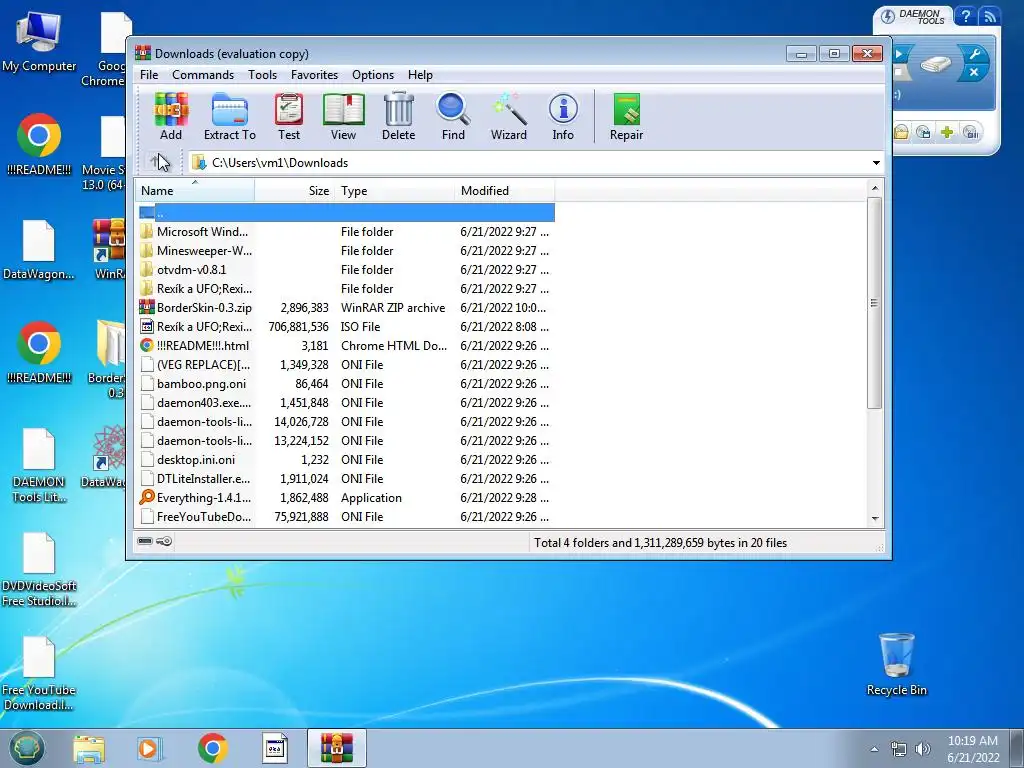Image resolution: width=1024 pixels, height=768 pixels.
Task: Click the disc image catalog icon in DAEMON Tools gadget
Action: [x=923, y=133]
